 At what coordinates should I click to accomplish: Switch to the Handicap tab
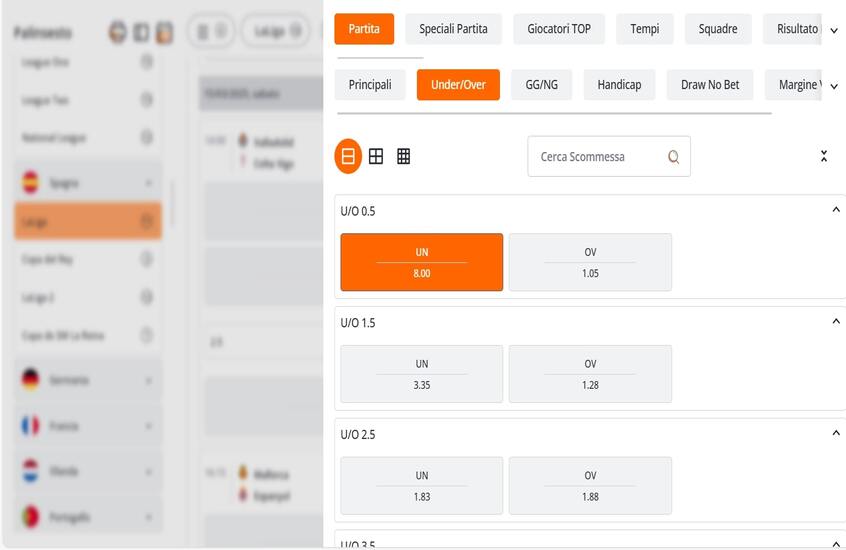pos(619,85)
